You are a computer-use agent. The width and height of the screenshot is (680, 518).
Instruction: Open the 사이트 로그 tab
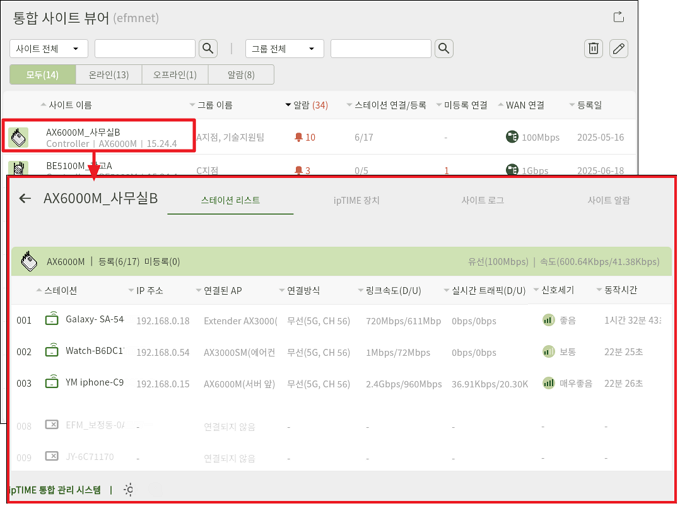(x=482, y=200)
